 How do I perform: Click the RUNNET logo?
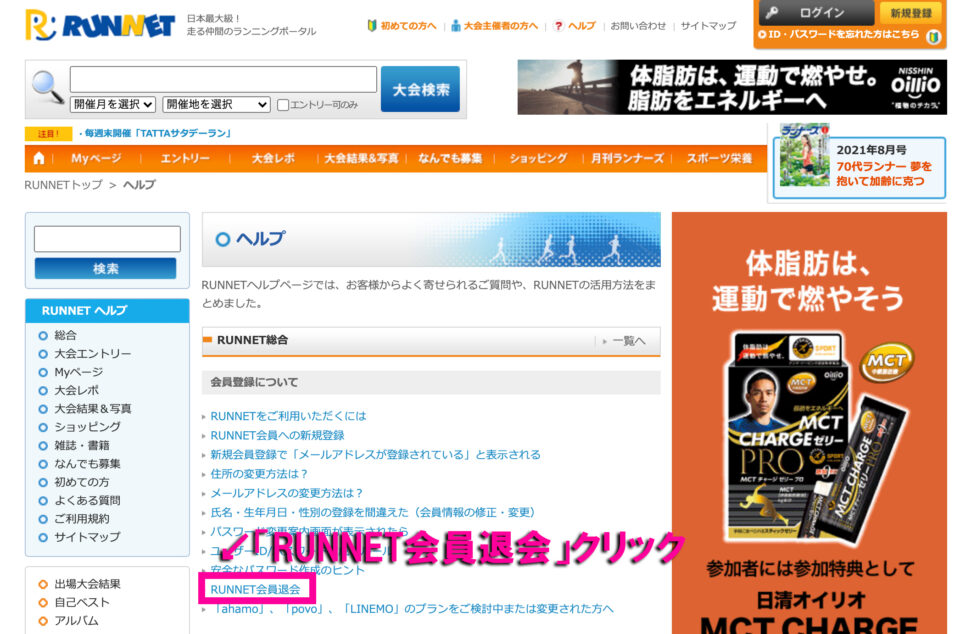[x=100, y=25]
